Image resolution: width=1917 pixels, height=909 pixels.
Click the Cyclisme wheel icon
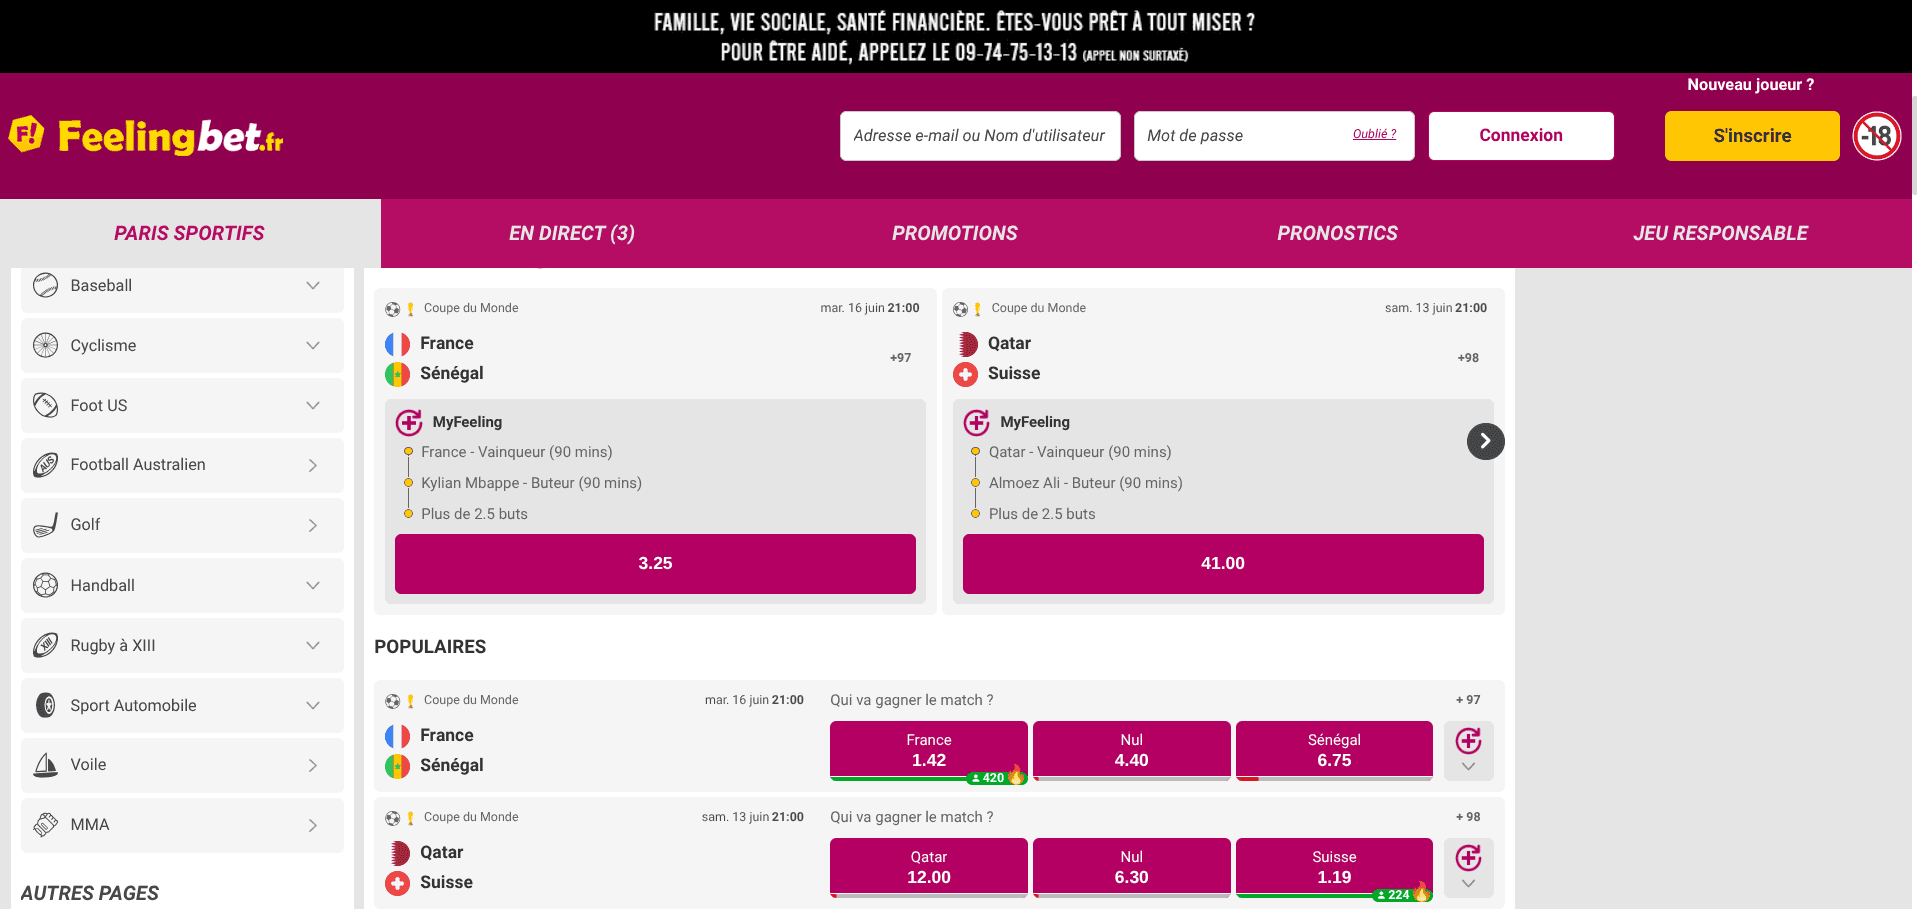point(45,345)
